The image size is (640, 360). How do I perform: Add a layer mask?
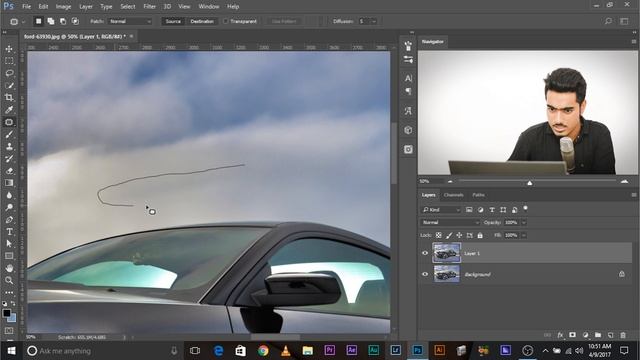coord(573,335)
